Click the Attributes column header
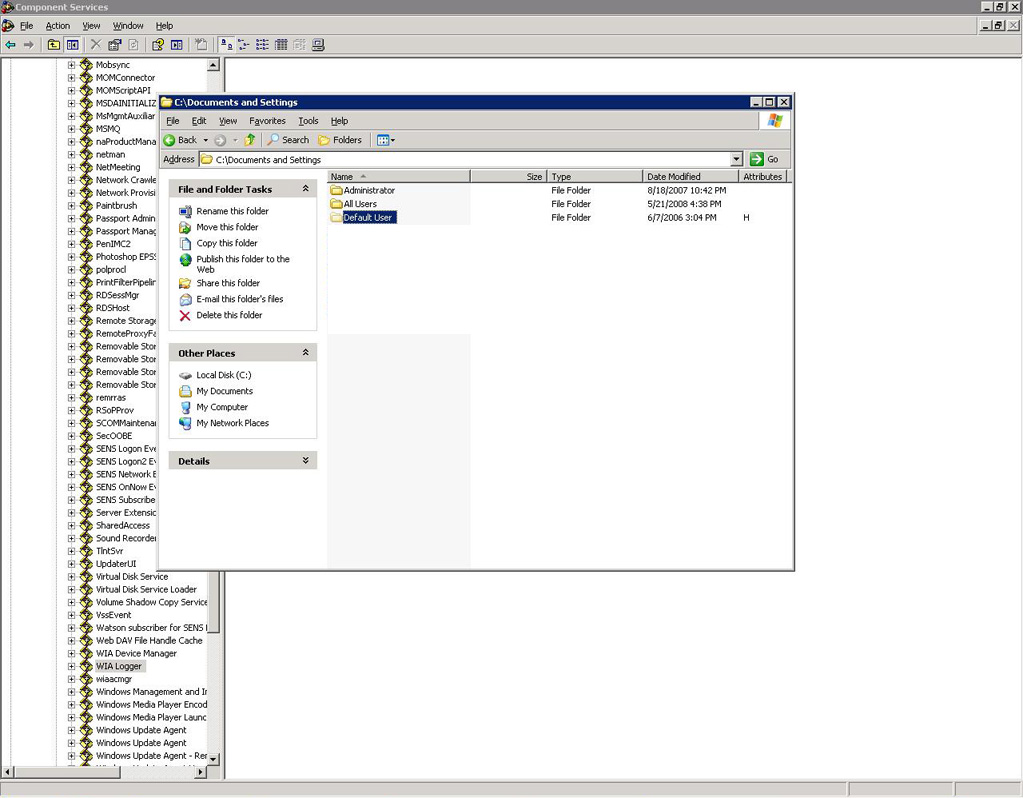Image resolution: width=1023 pixels, height=798 pixels. (x=763, y=177)
